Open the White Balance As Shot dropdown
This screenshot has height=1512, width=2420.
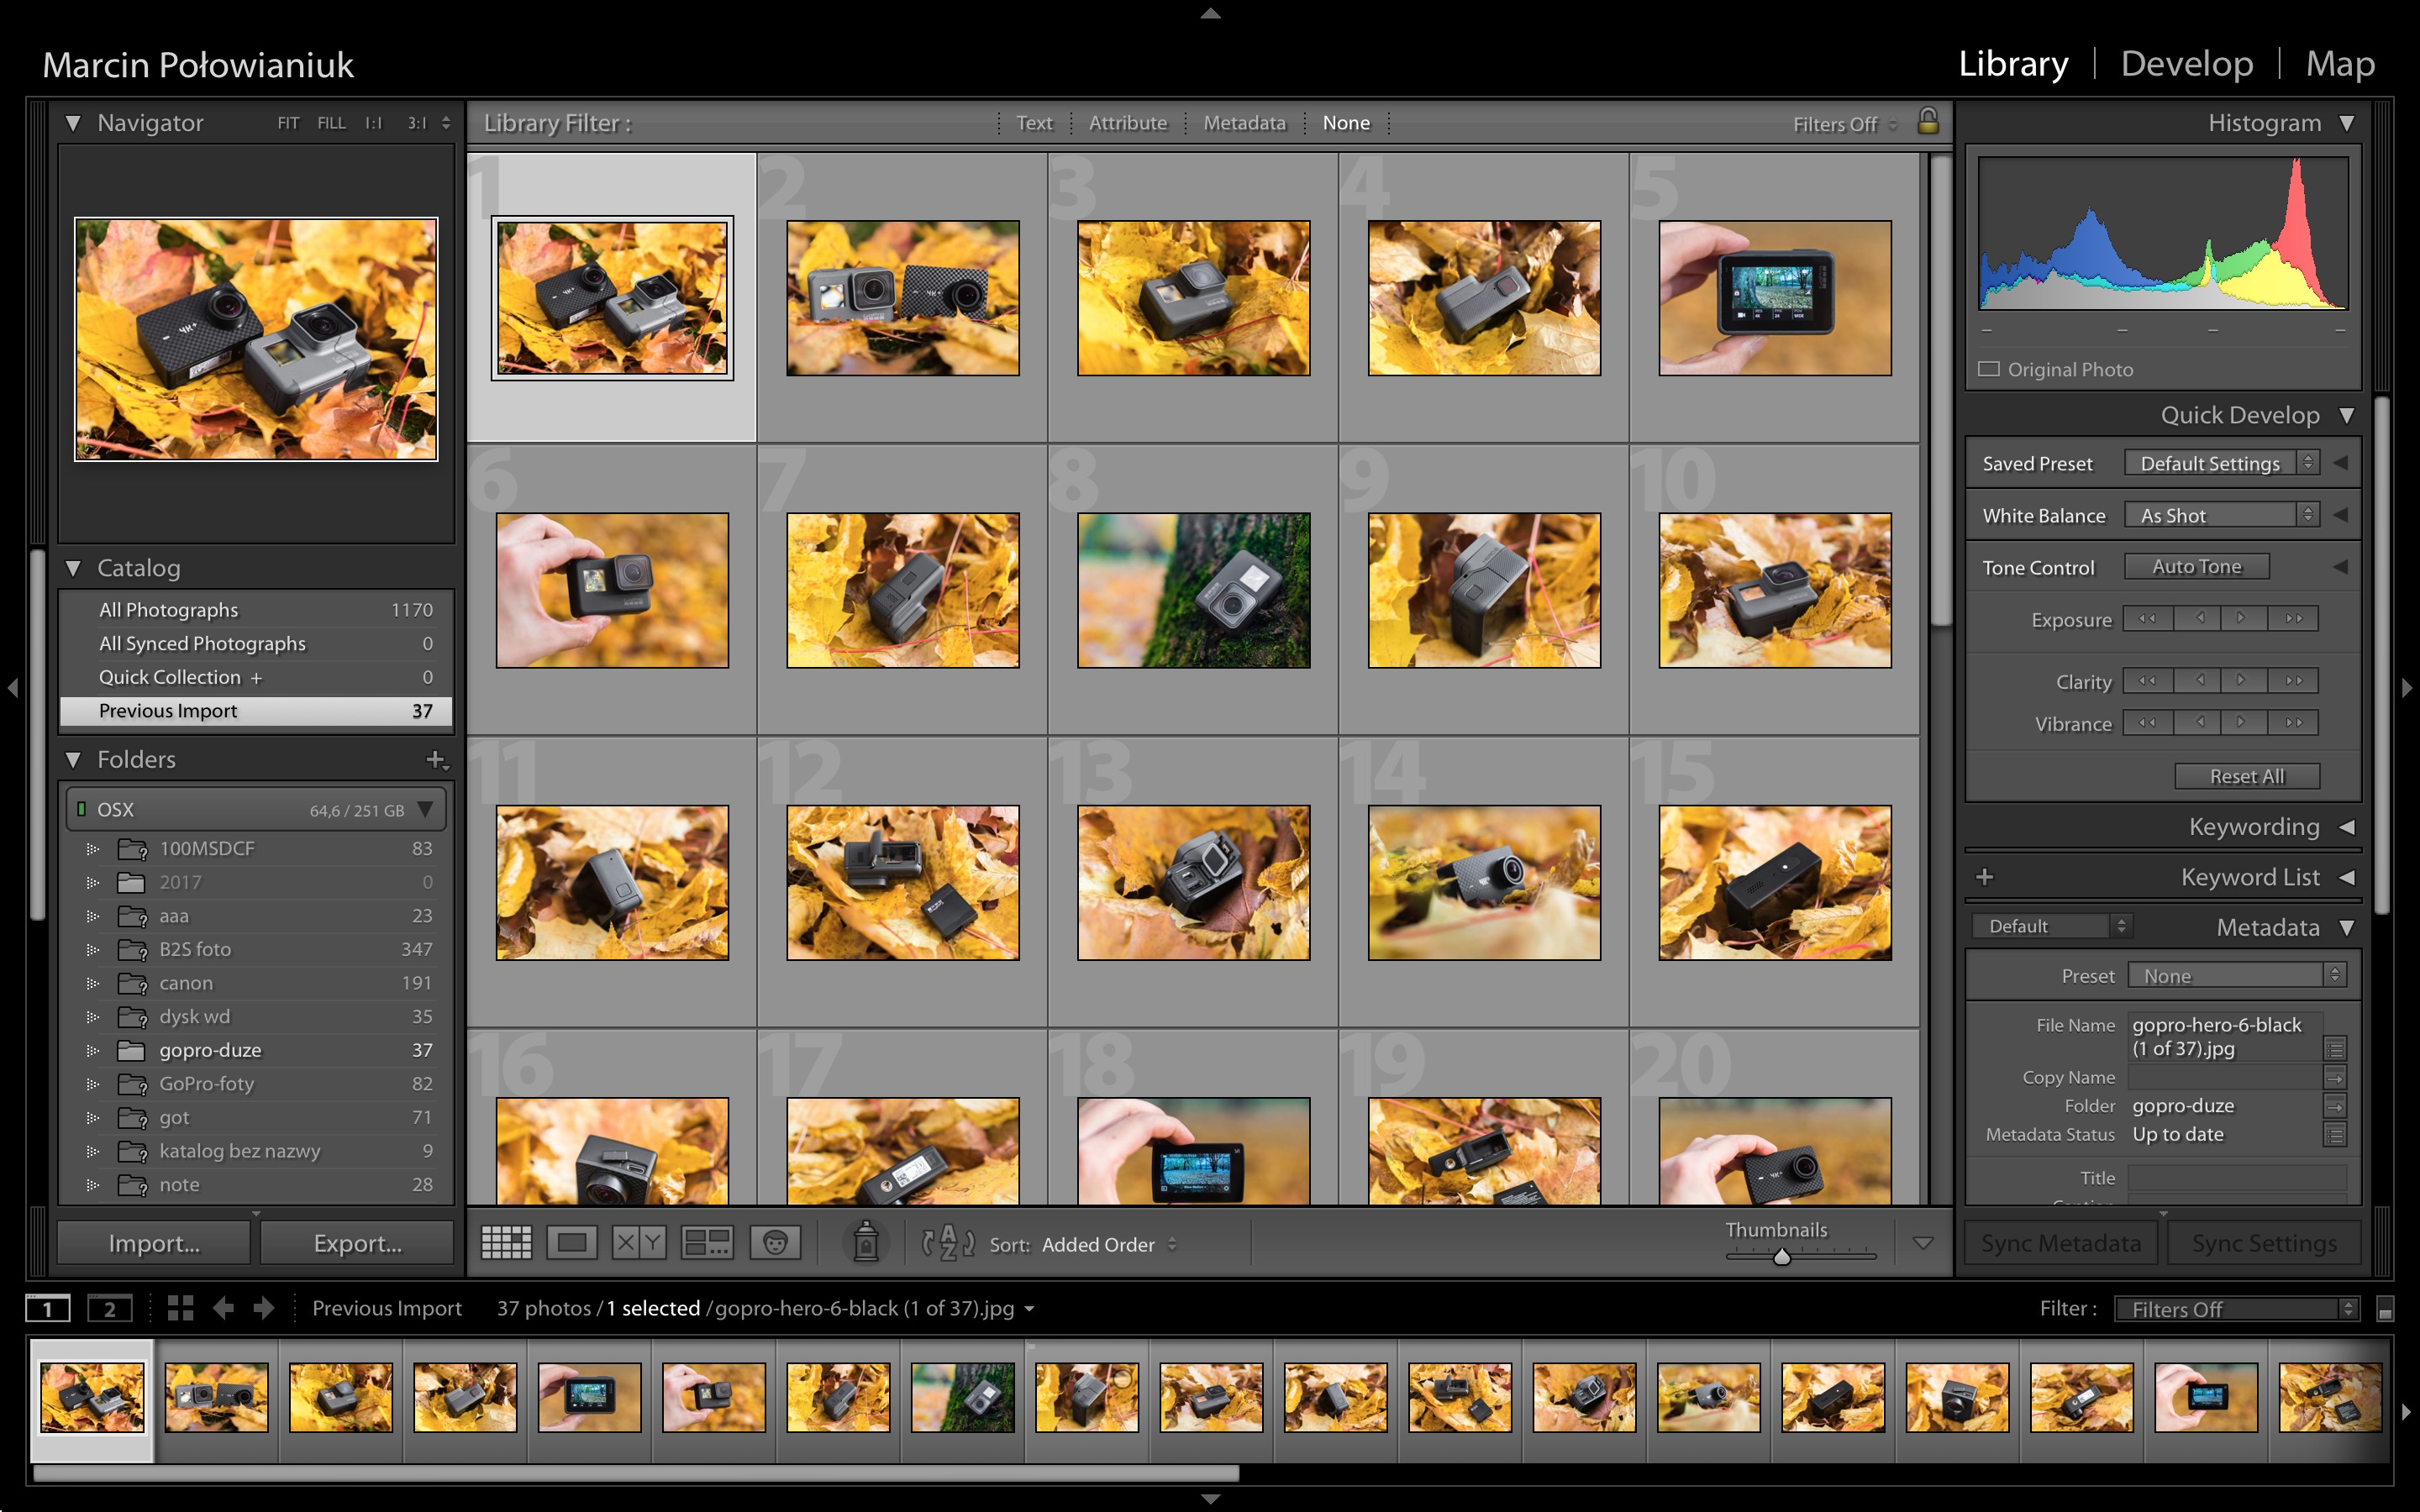[2220, 515]
